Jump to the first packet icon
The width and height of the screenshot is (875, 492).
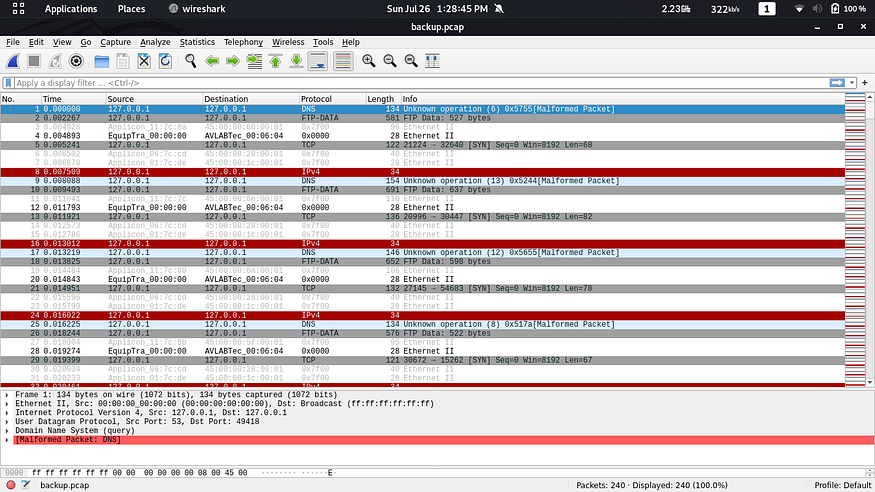(x=276, y=61)
